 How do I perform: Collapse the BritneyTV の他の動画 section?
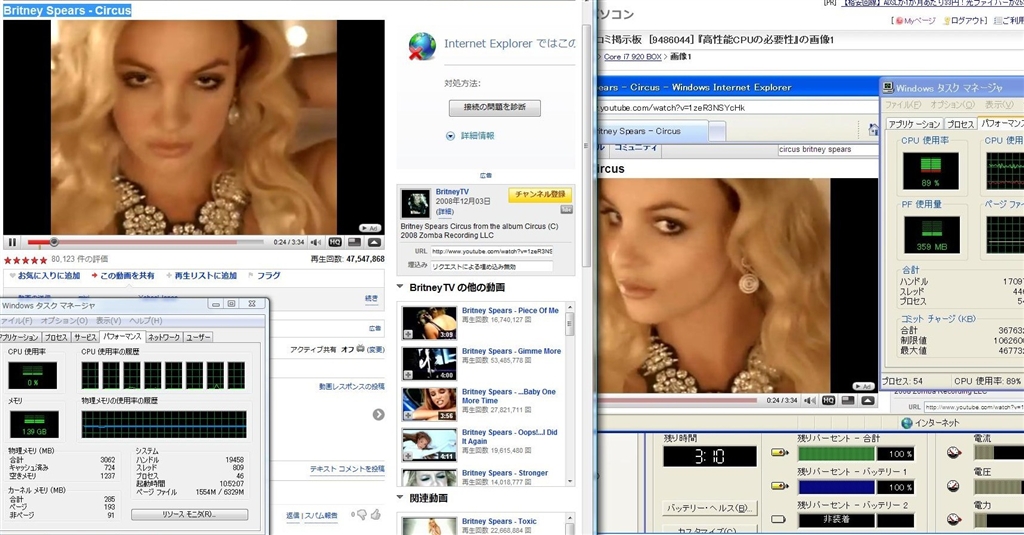(x=402, y=288)
